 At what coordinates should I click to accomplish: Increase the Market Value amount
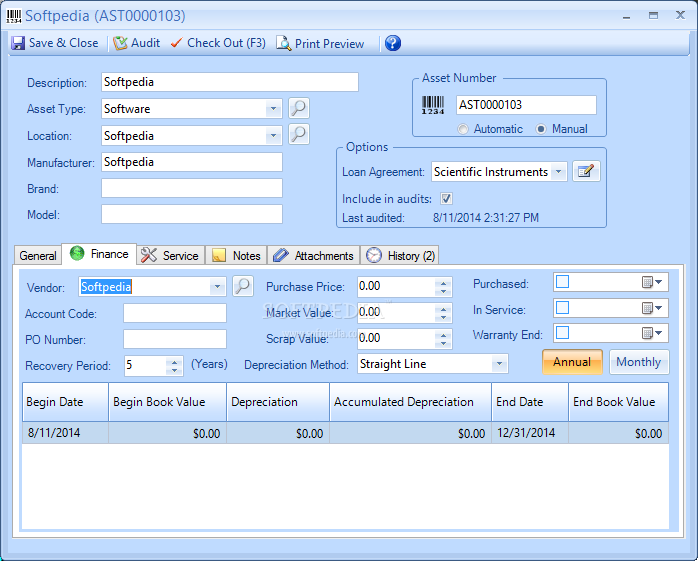443,309
